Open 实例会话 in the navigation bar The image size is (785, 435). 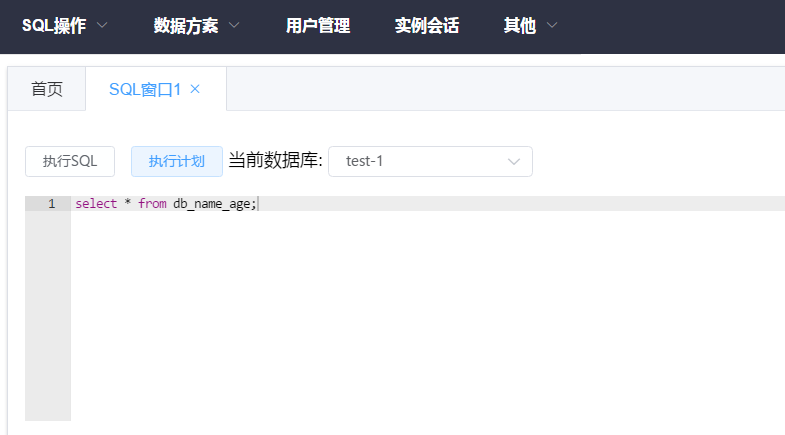[x=427, y=26]
